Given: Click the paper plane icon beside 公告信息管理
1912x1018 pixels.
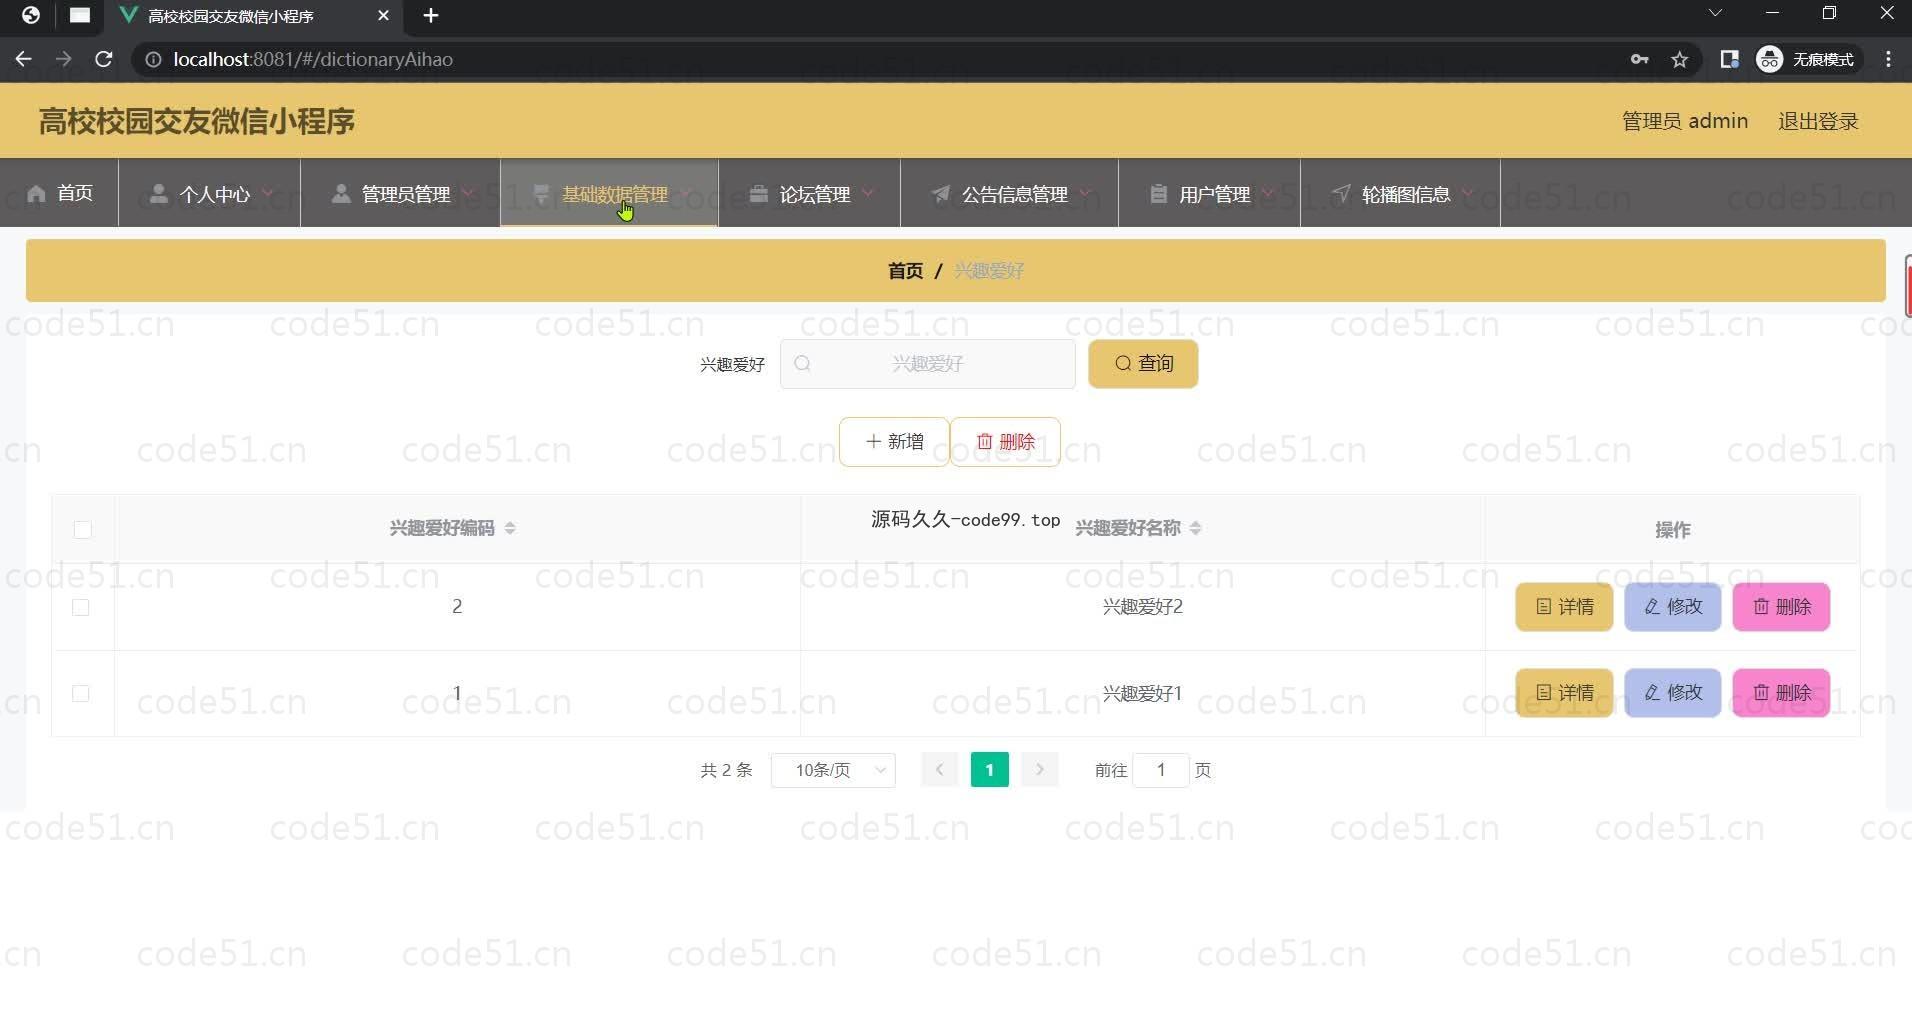Looking at the screenshot, I should click(940, 193).
